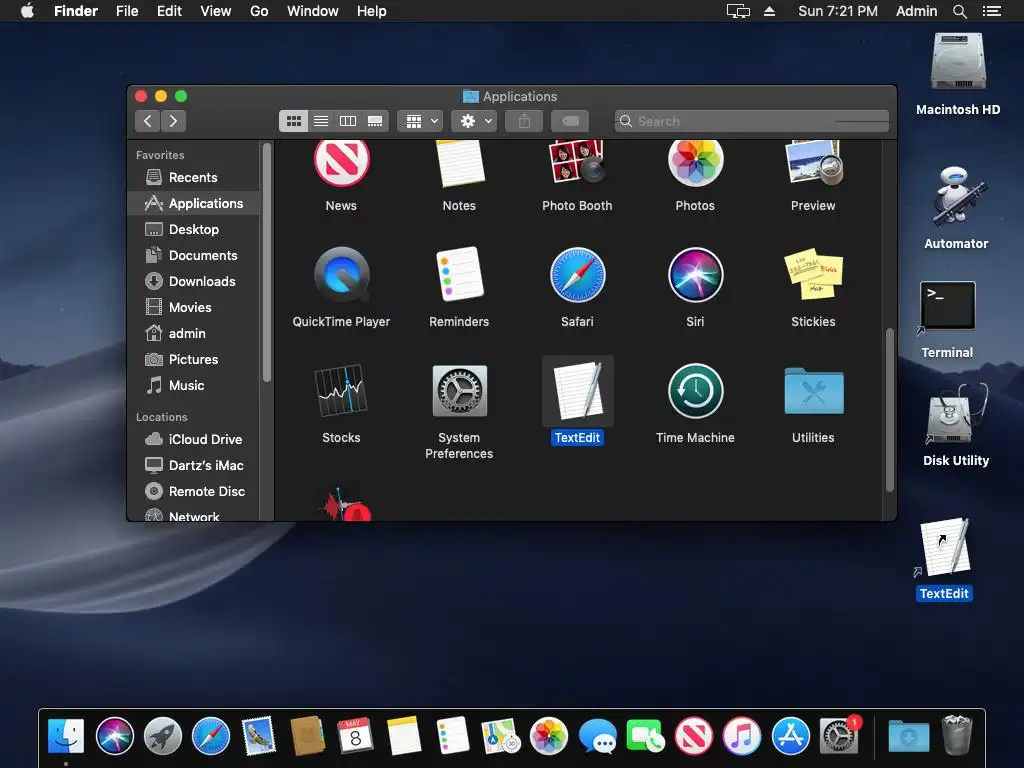The image size is (1024, 768).
Task: Open the Action gear dropdown menu
Action: (475, 121)
